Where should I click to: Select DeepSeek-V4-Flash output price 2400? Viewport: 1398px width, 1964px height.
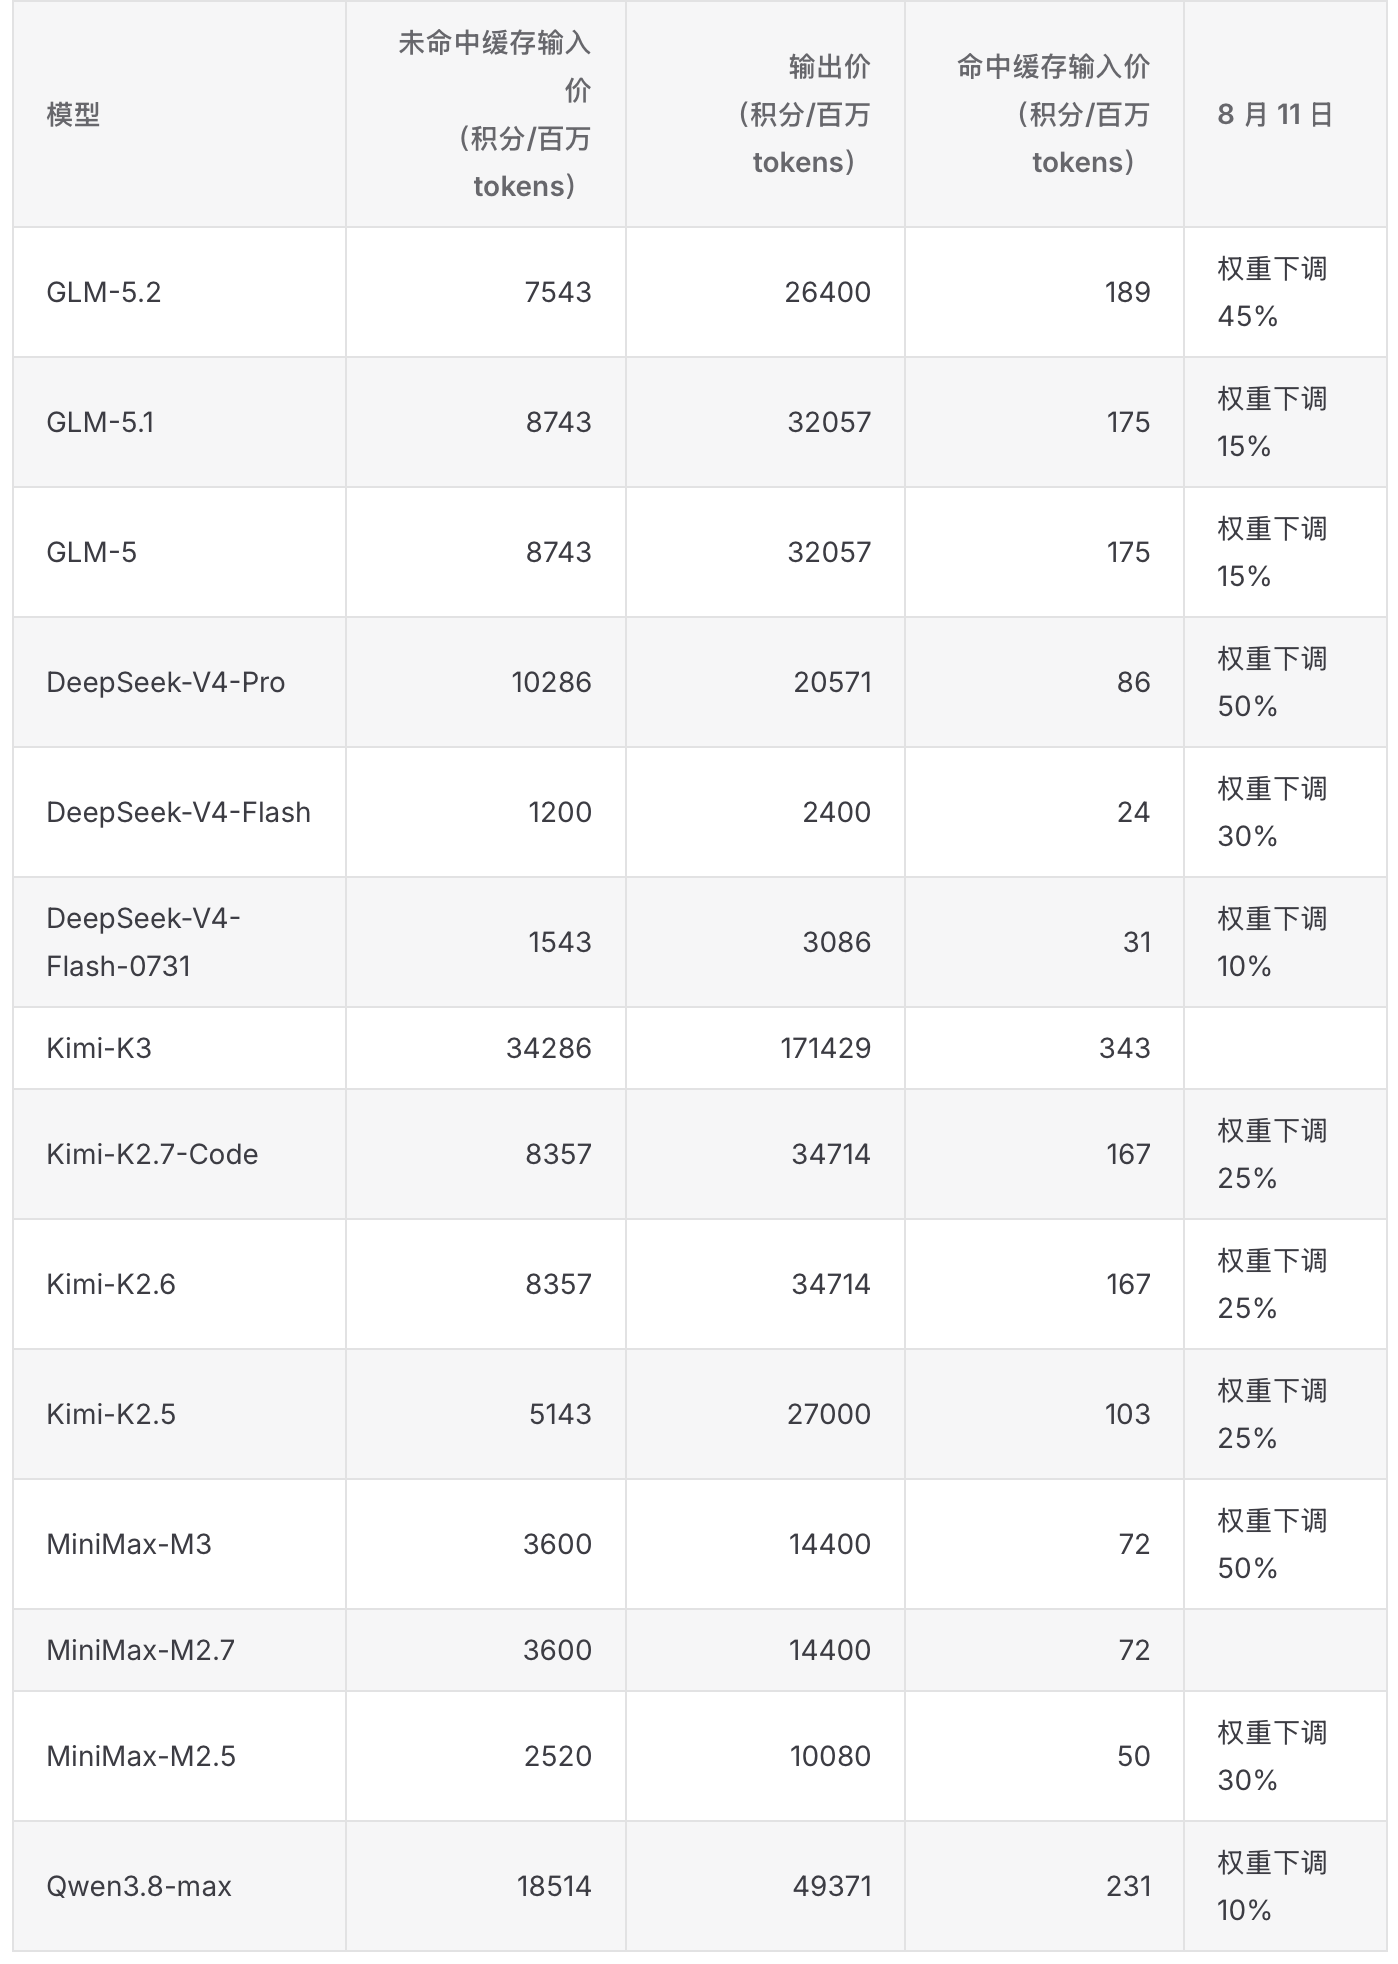click(x=837, y=812)
